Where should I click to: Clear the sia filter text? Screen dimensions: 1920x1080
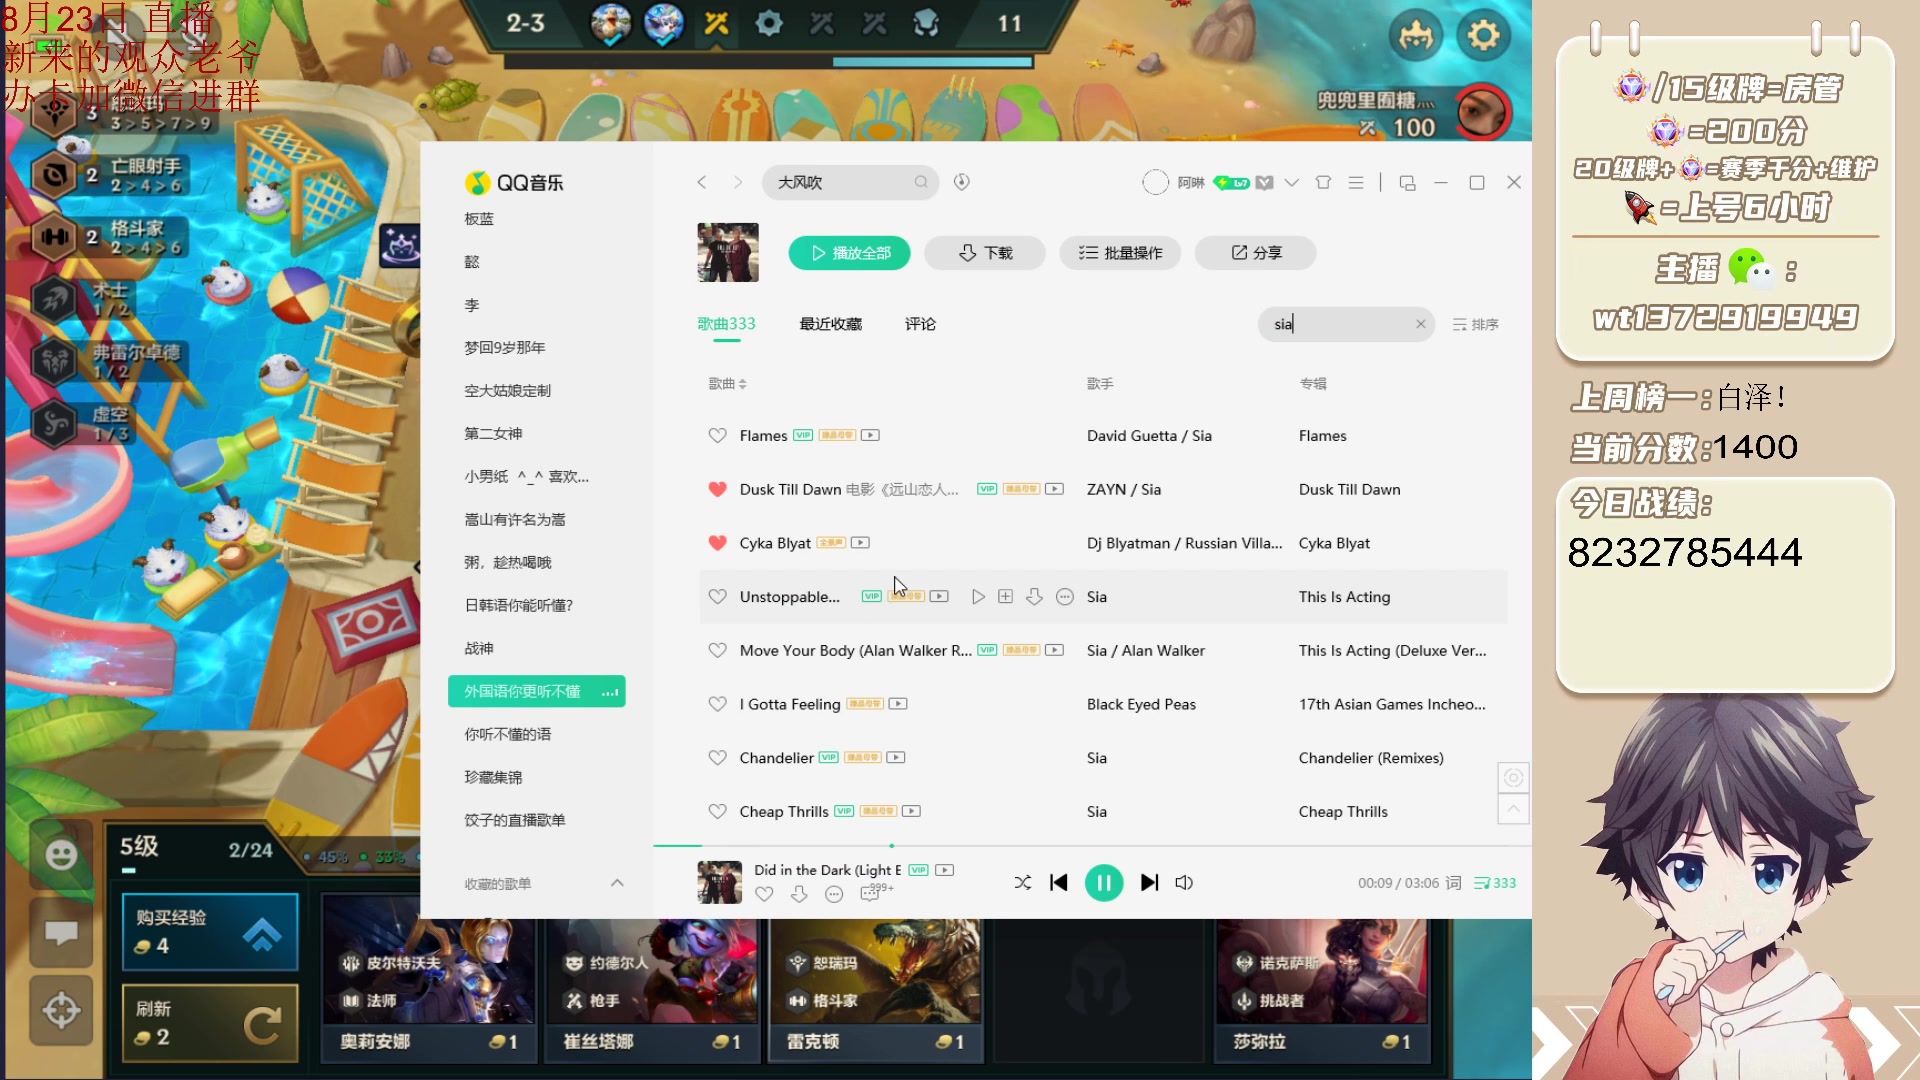[1420, 324]
